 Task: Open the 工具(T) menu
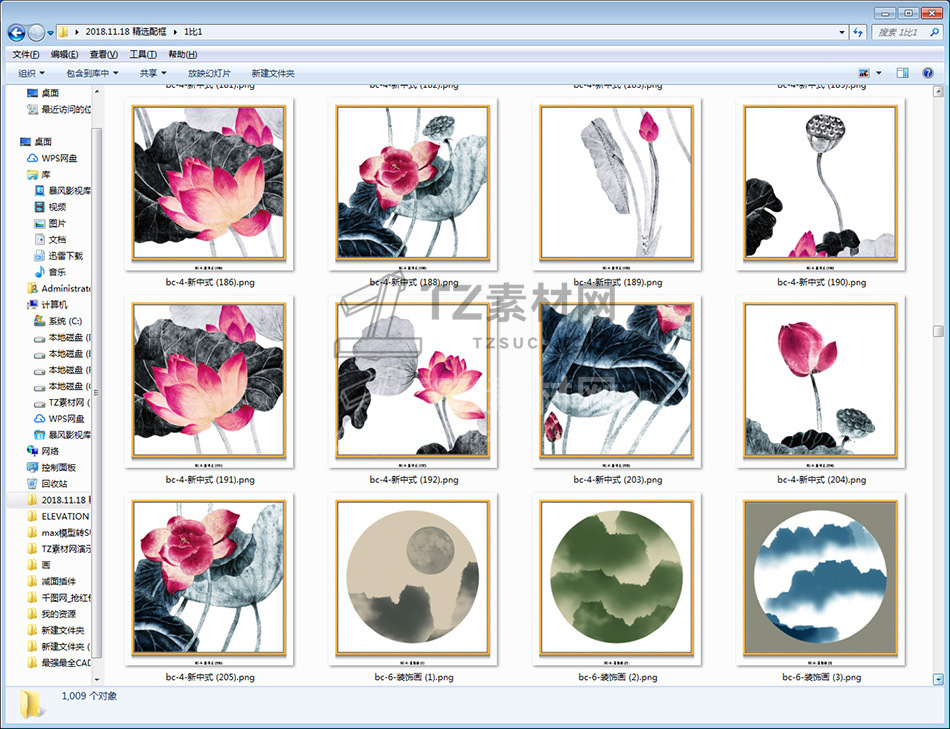(x=143, y=54)
